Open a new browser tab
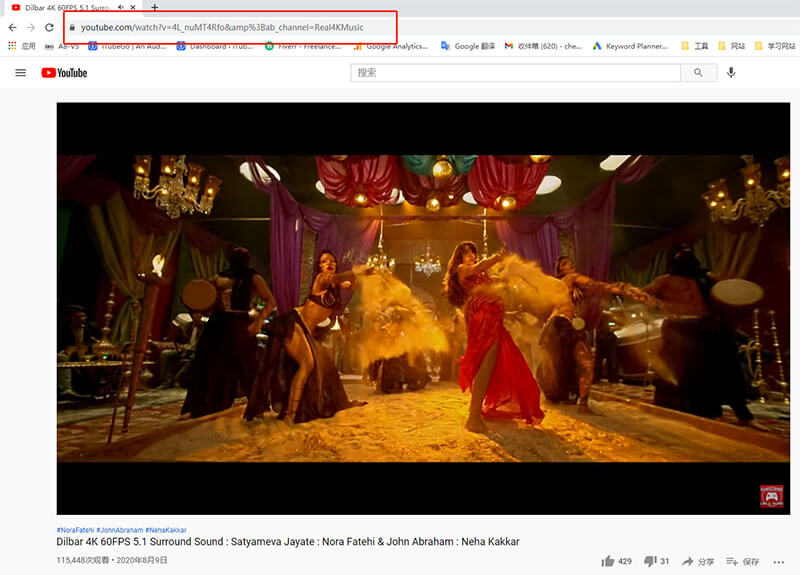 point(155,7)
